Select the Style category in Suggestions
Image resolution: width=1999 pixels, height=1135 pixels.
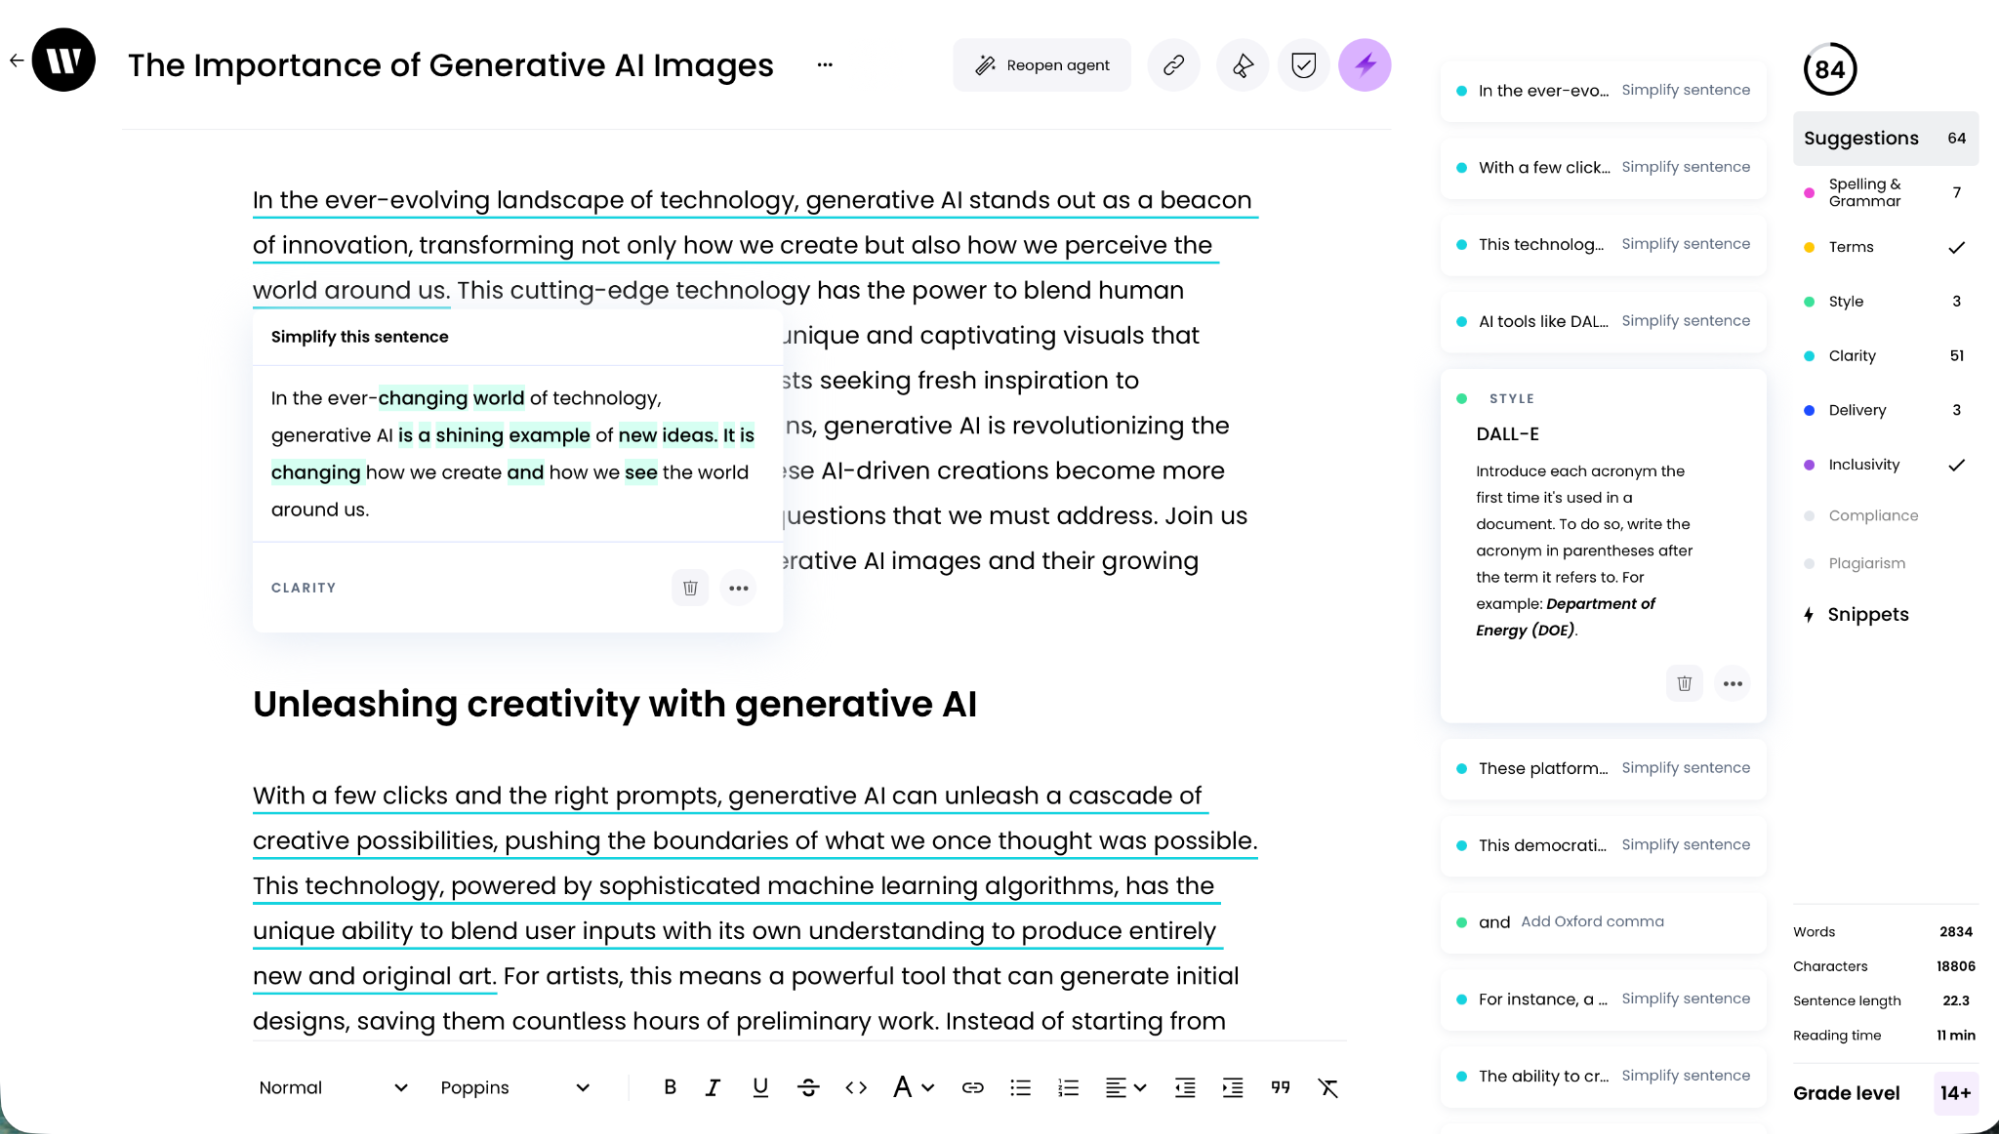1844,301
